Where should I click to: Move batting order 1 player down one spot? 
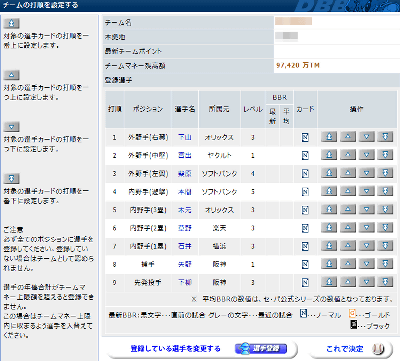(366, 137)
